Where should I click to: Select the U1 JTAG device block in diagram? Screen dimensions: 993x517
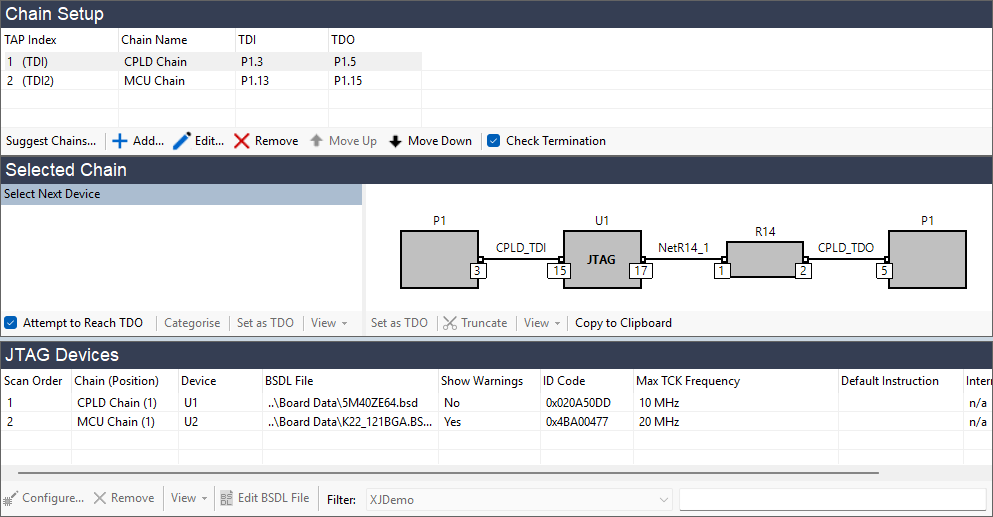pos(602,259)
